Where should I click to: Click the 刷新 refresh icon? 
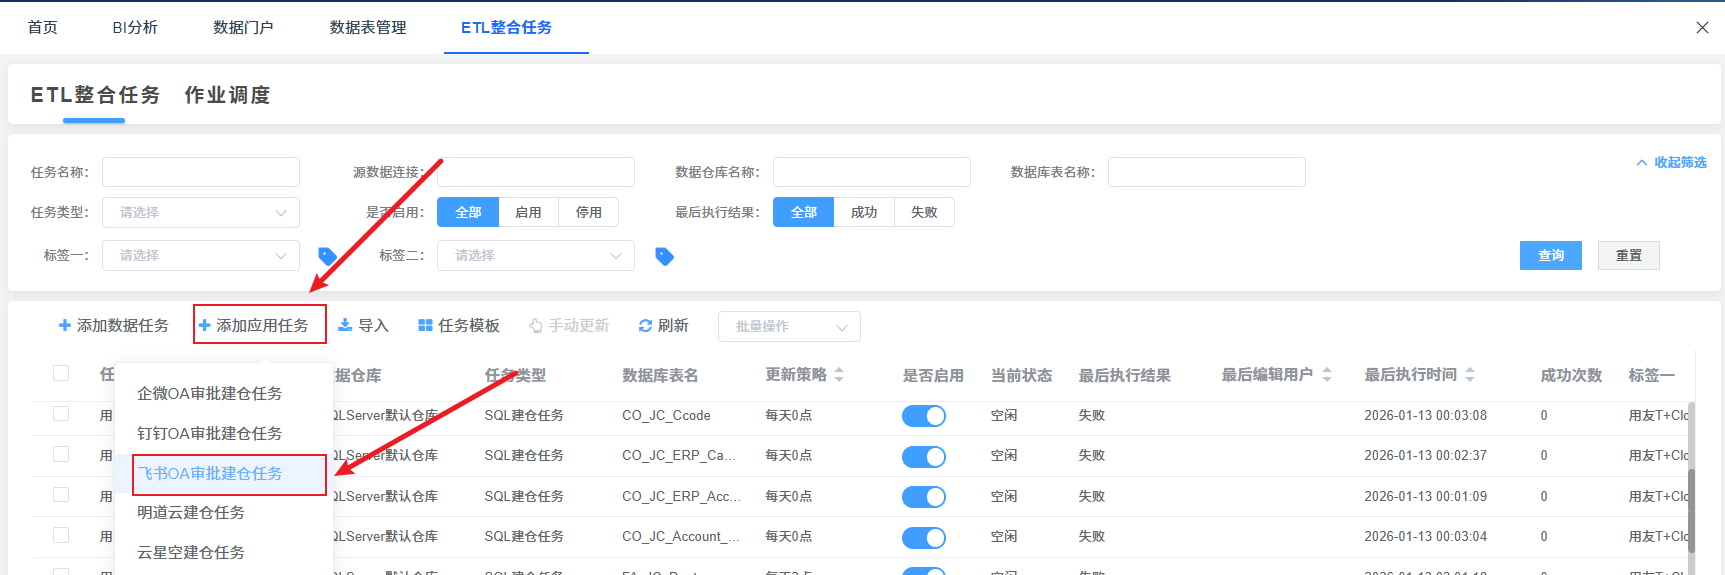[645, 326]
